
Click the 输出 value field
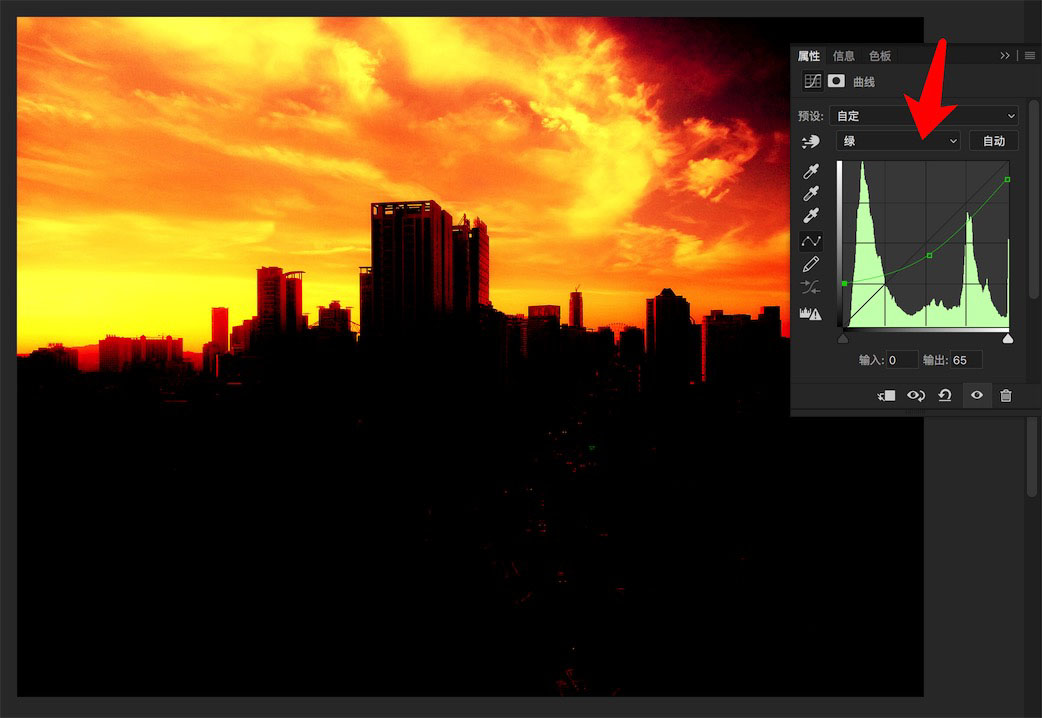[966, 360]
